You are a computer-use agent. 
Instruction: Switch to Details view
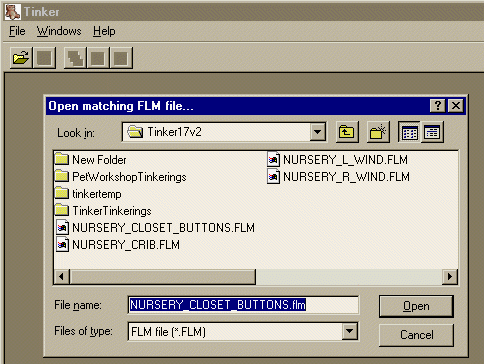(x=432, y=132)
